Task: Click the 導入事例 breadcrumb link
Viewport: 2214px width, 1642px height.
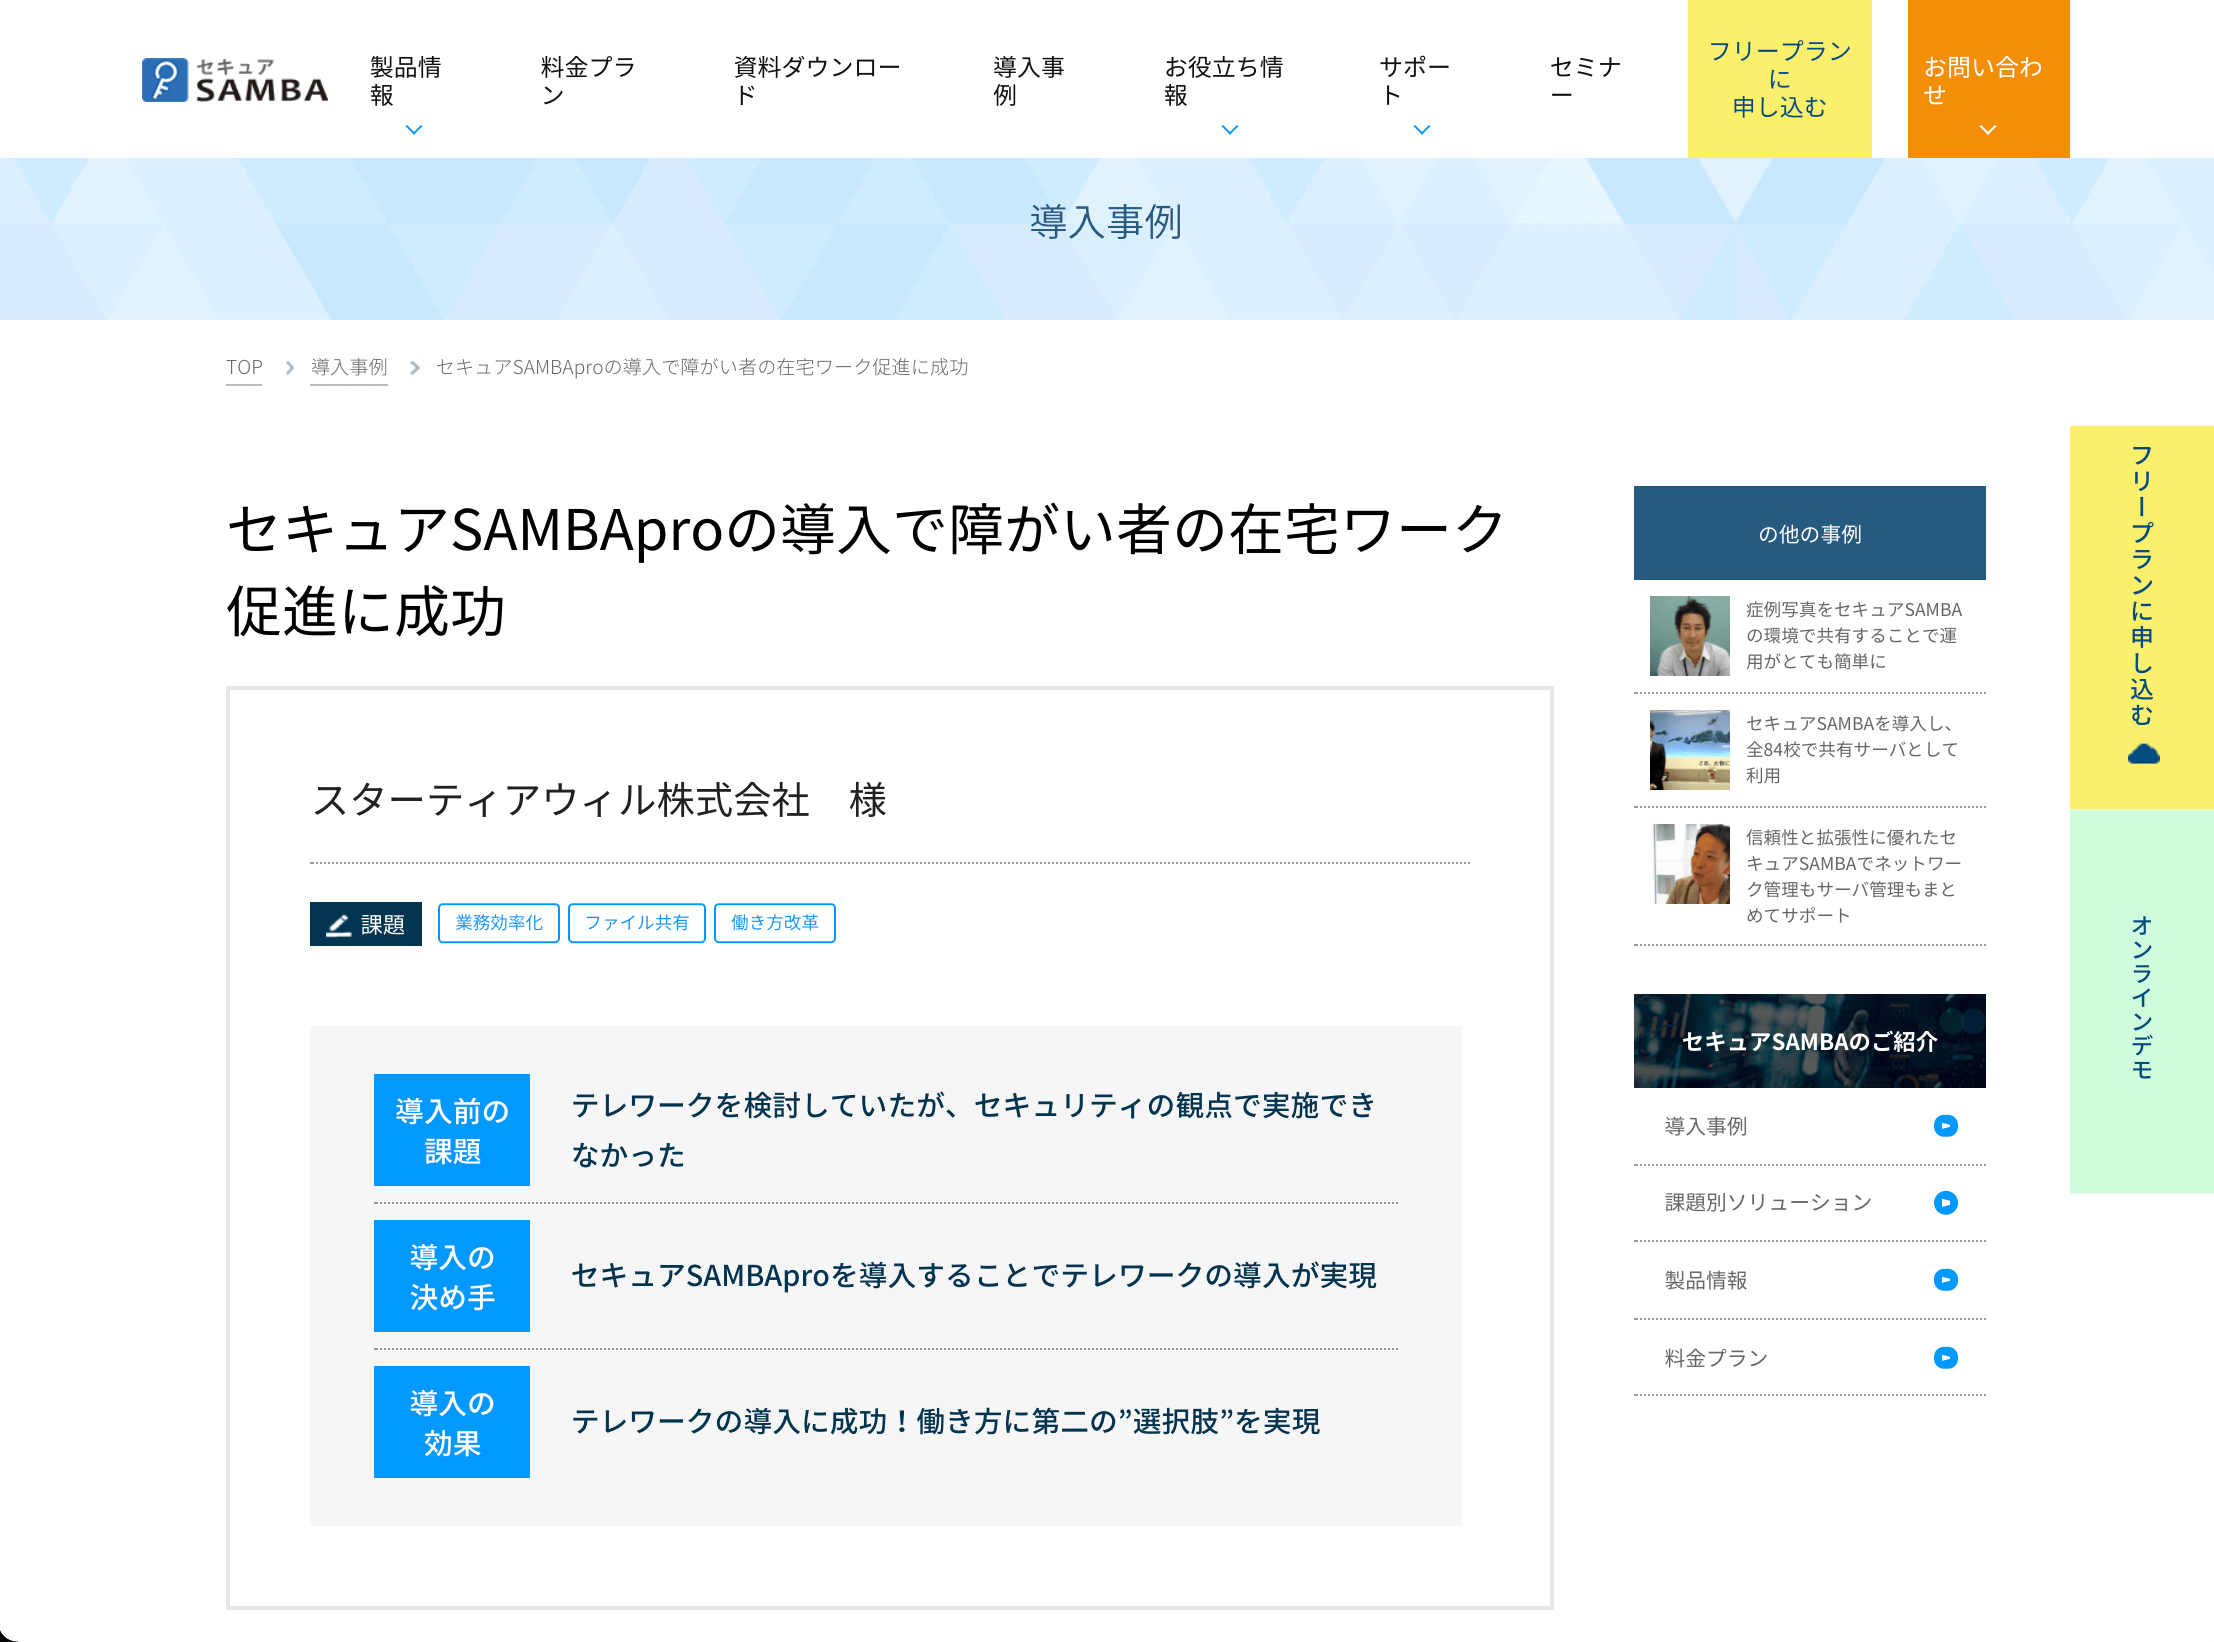Action: click(349, 367)
